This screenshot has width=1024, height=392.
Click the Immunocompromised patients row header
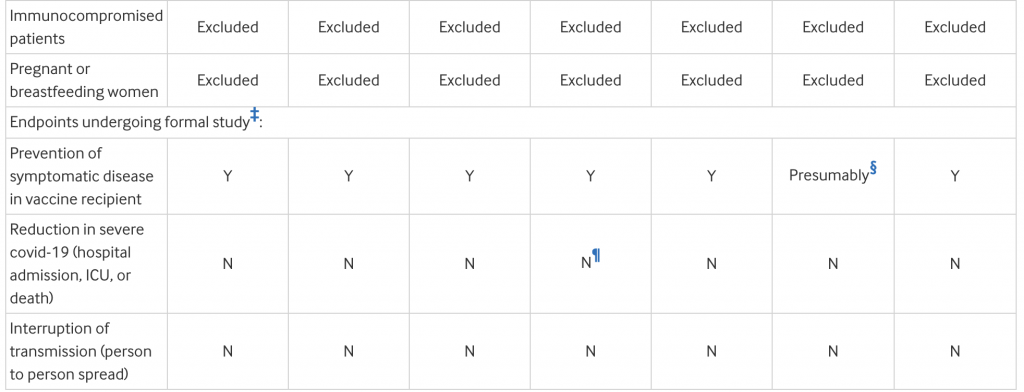(86, 27)
